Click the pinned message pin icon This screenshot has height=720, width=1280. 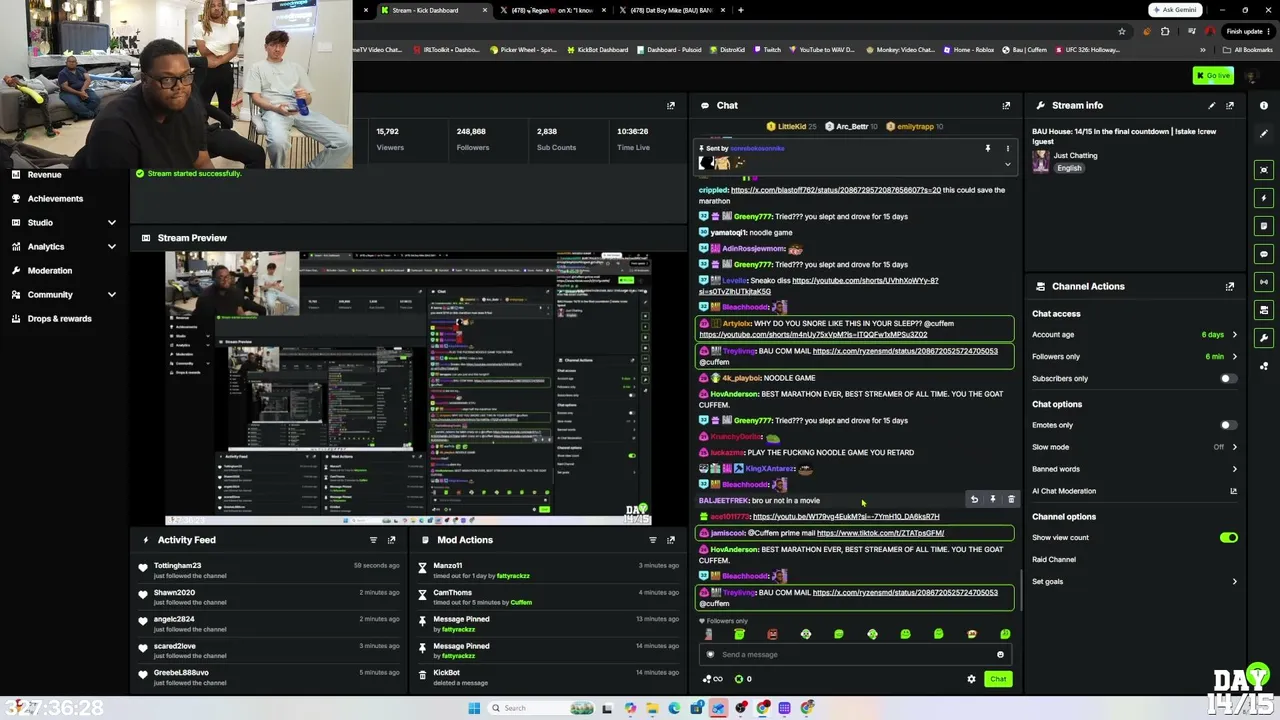[x=988, y=148]
